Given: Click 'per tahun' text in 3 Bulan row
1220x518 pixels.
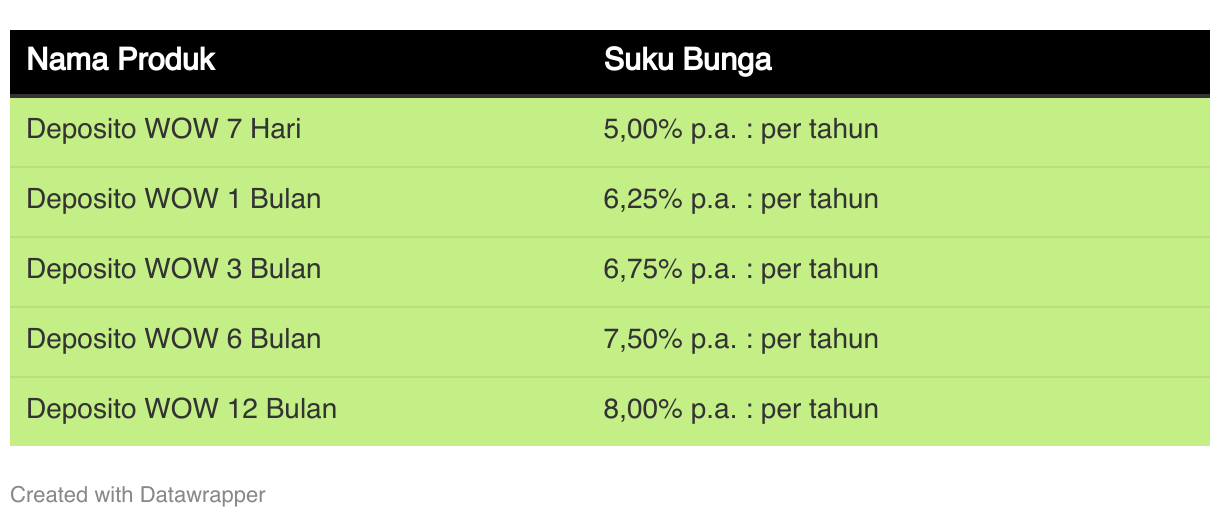Looking at the screenshot, I should (820, 270).
